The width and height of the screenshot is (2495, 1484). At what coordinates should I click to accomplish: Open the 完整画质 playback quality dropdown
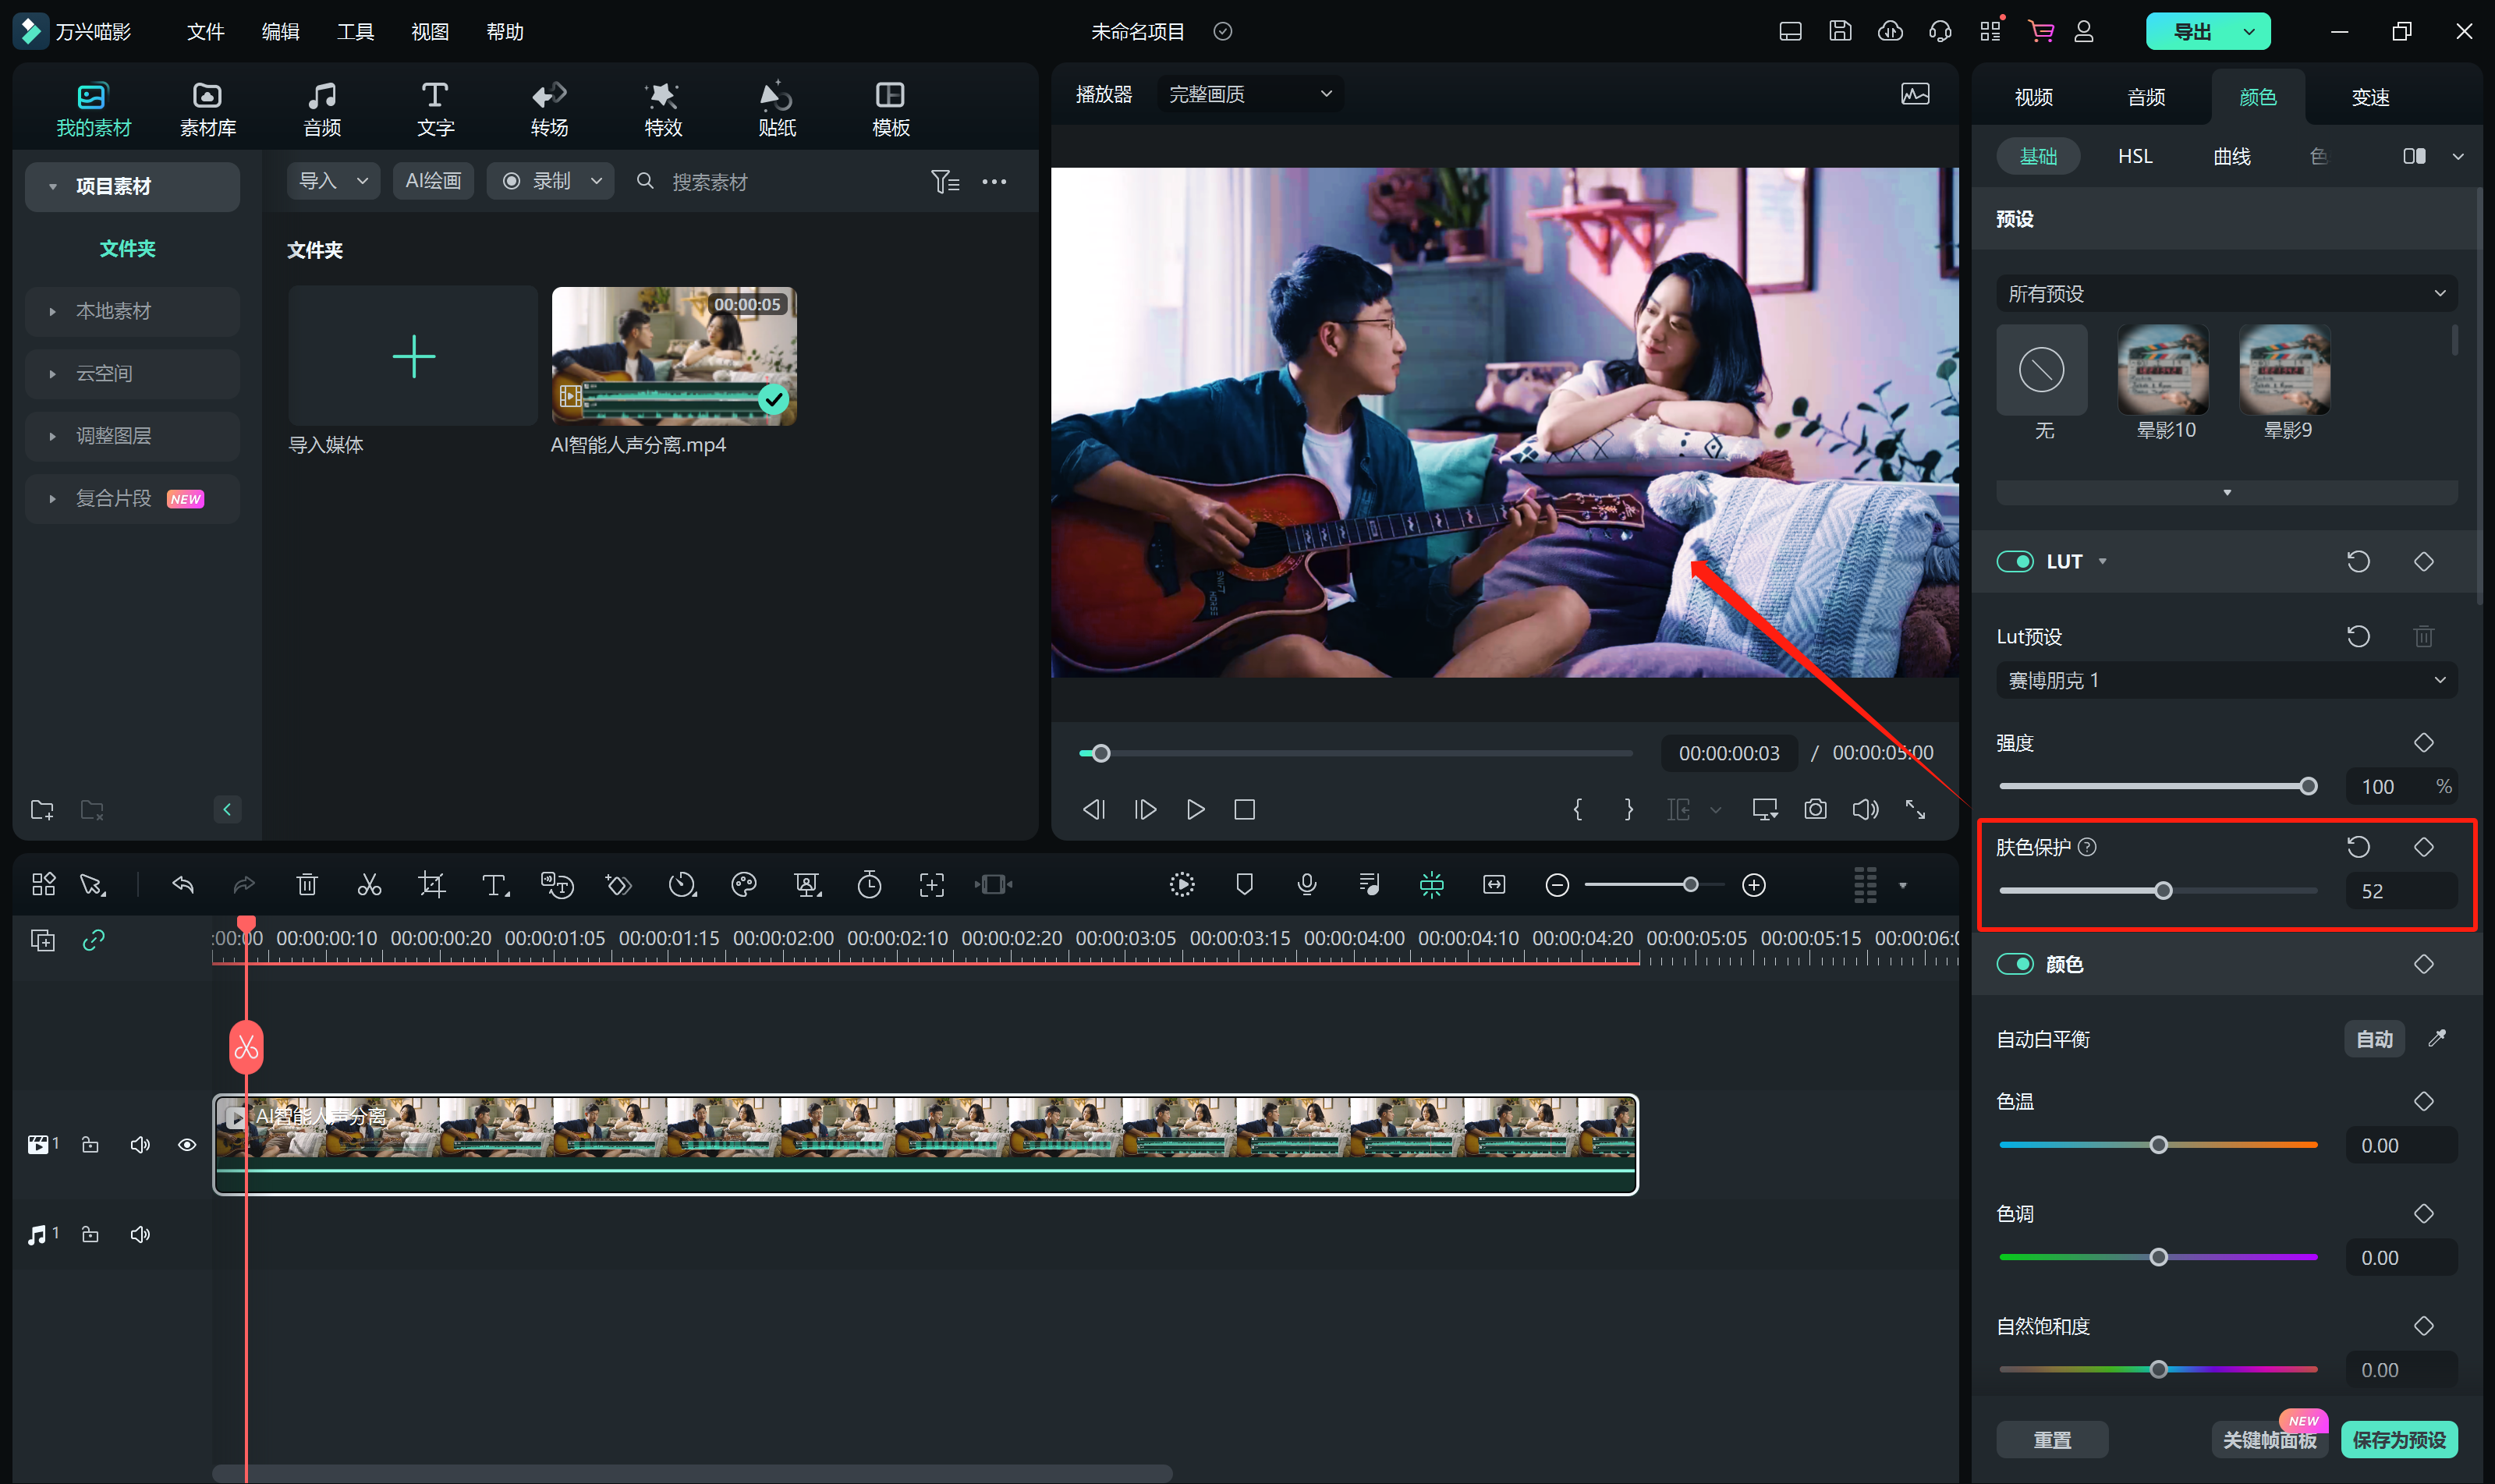click(x=1250, y=94)
